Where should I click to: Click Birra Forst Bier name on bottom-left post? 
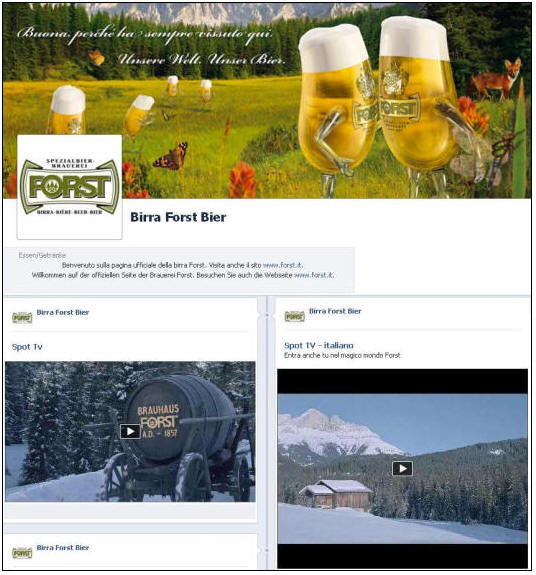[63, 547]
